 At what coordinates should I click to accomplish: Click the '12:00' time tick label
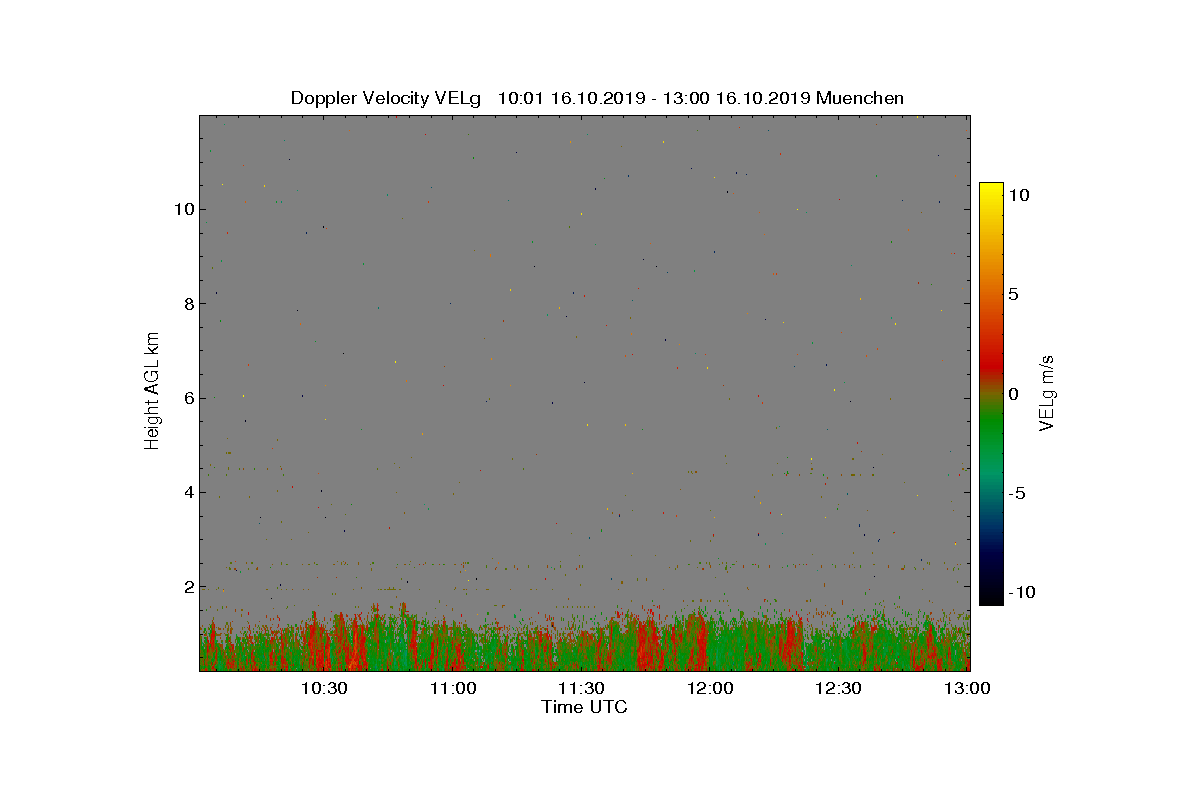click(x=710, y=688)
